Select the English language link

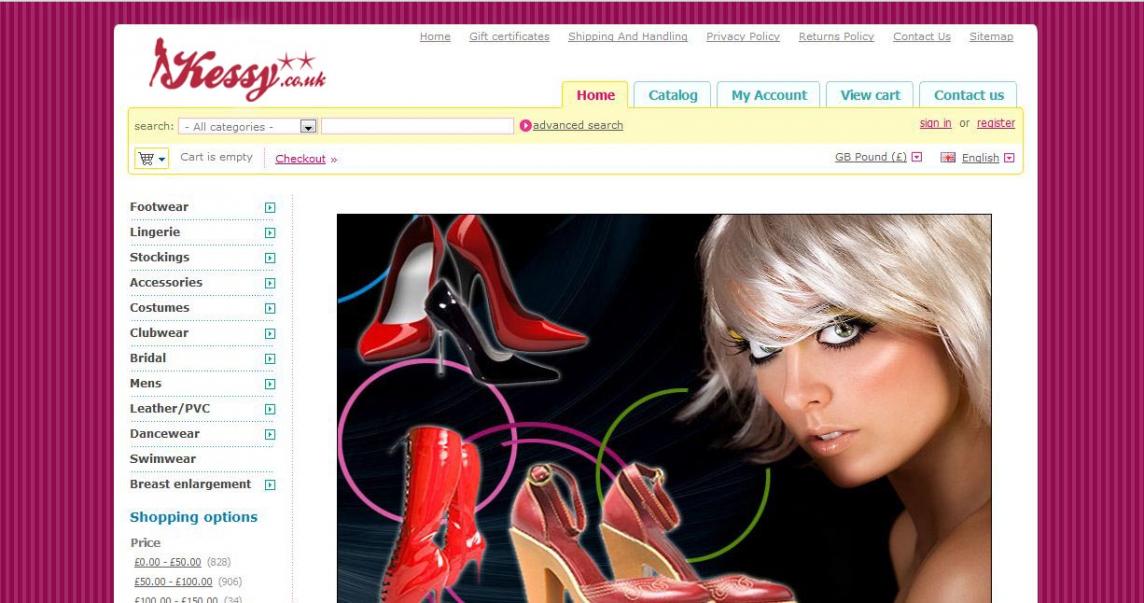(980, 158)
